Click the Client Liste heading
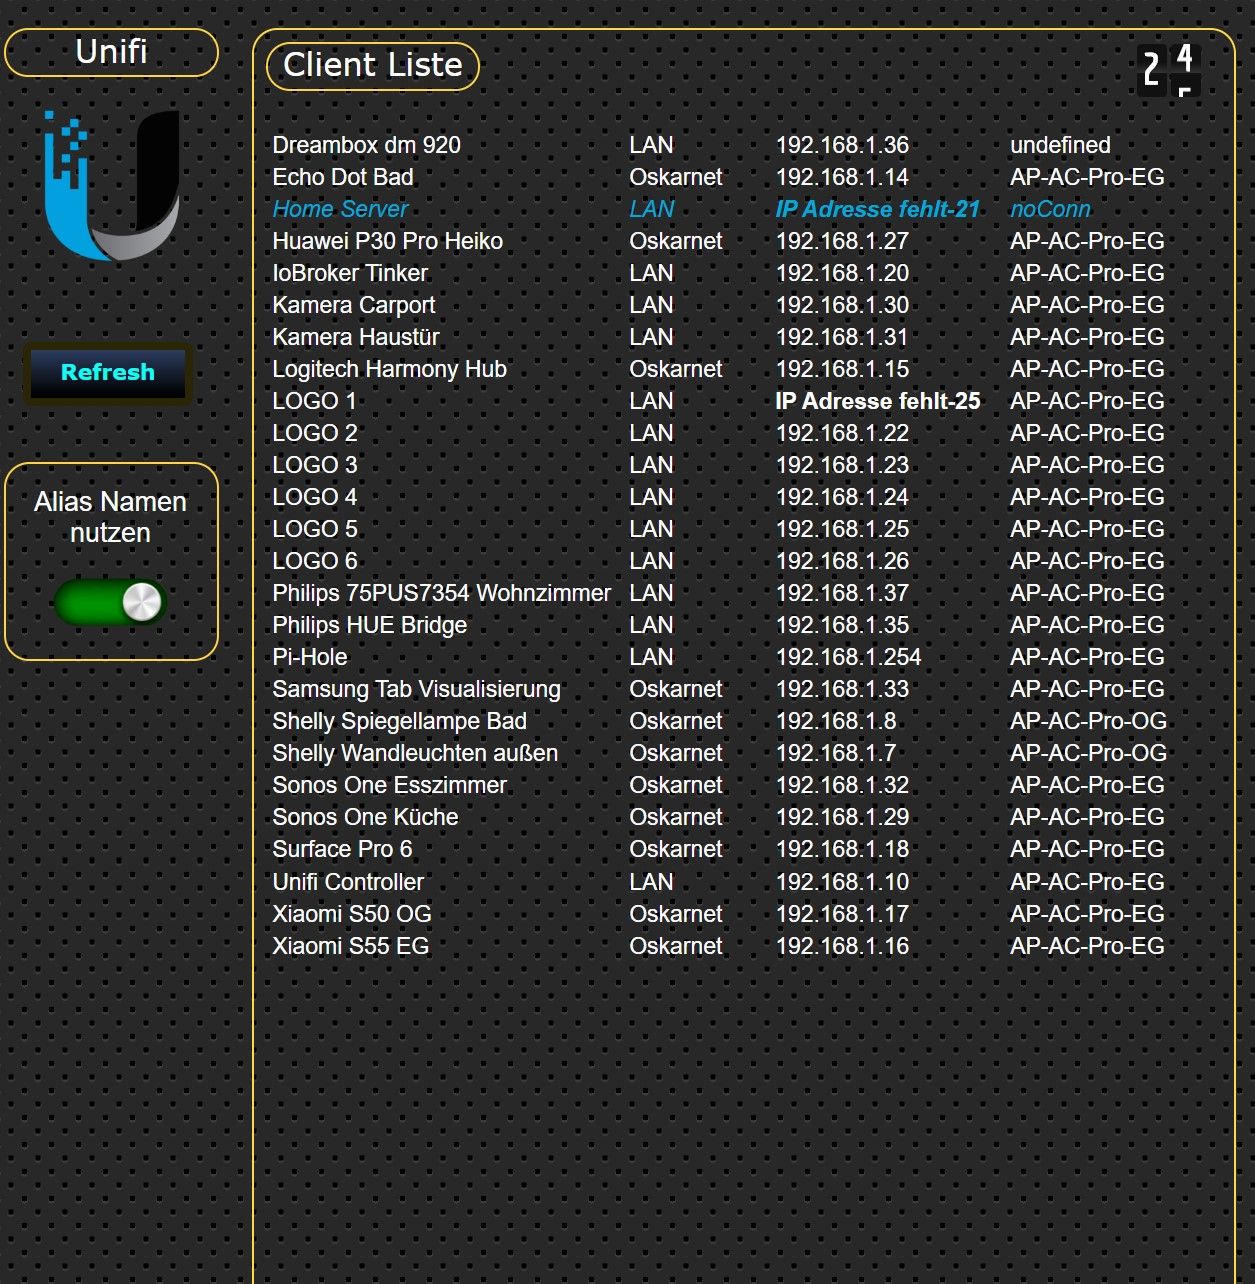The image size is (1255, 1284). [x=373, y=66]
